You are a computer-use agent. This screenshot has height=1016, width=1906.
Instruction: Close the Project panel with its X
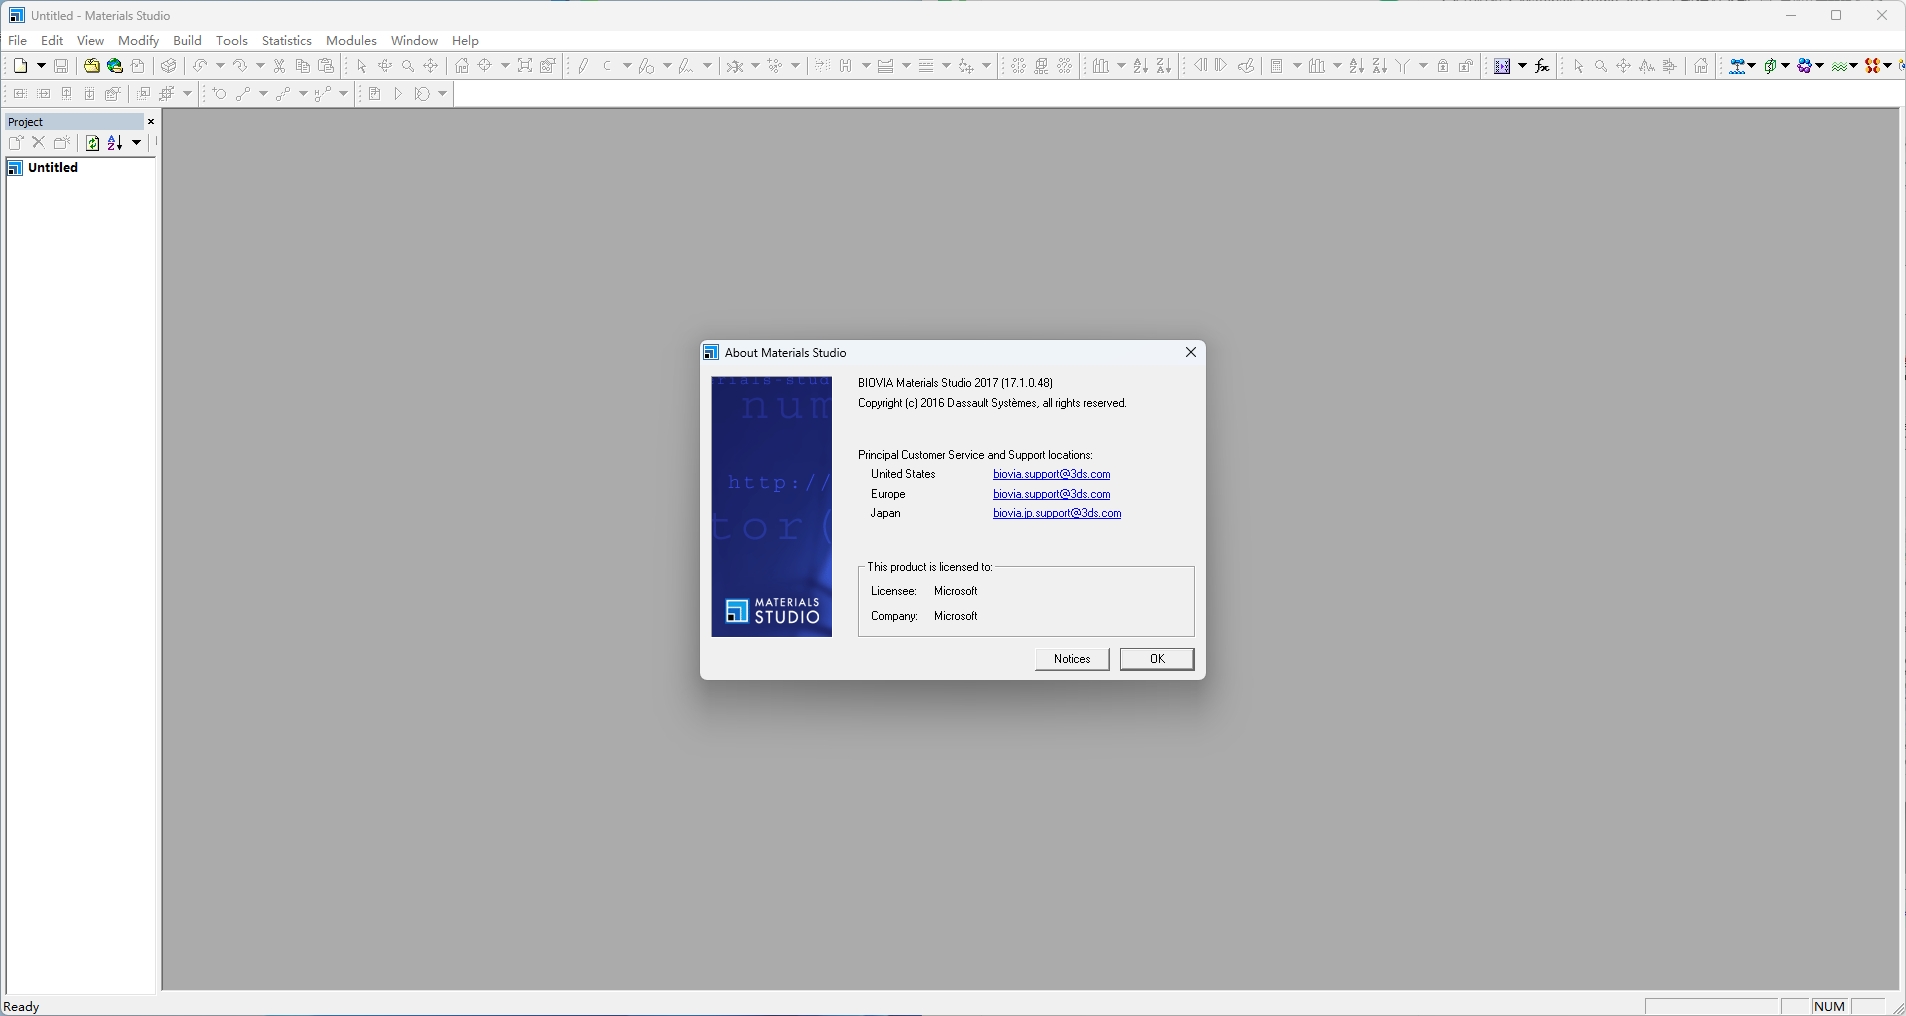pos(151,122)
